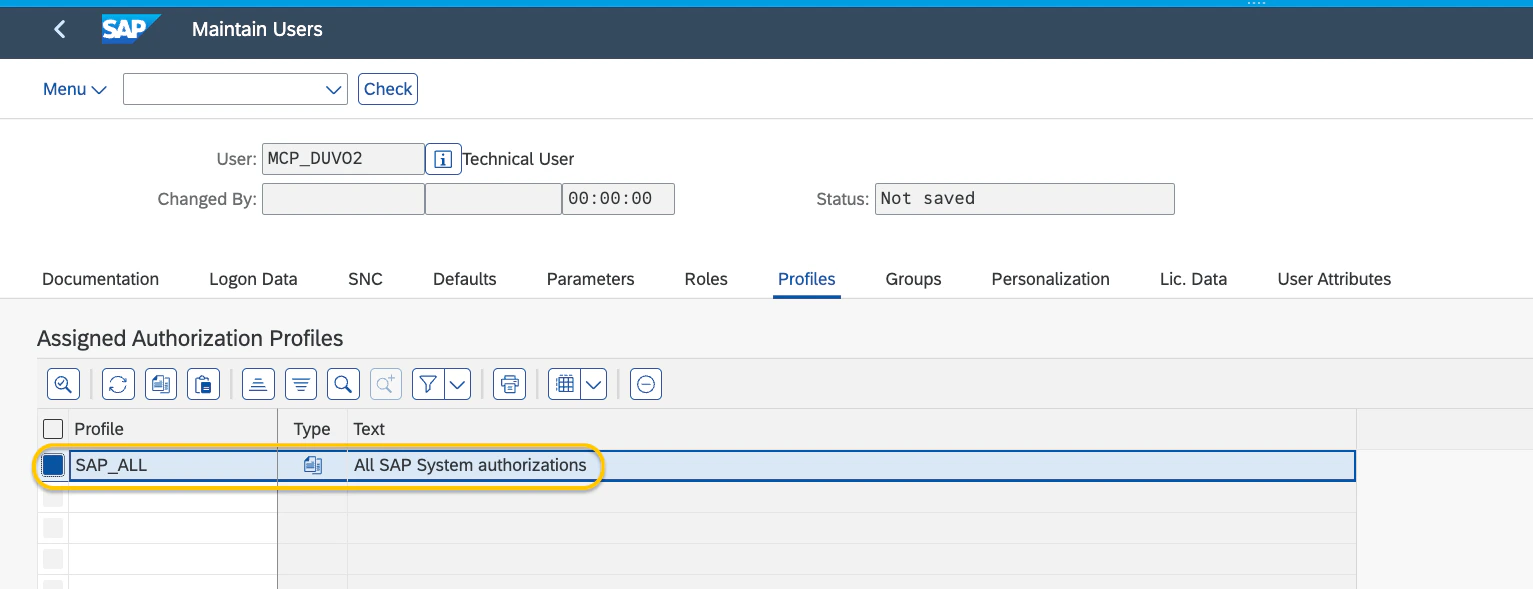The image size is (1533, 589).
Task: Click the Change Layout grid icon
Action: pyautogui.click(x=565, y=384)
